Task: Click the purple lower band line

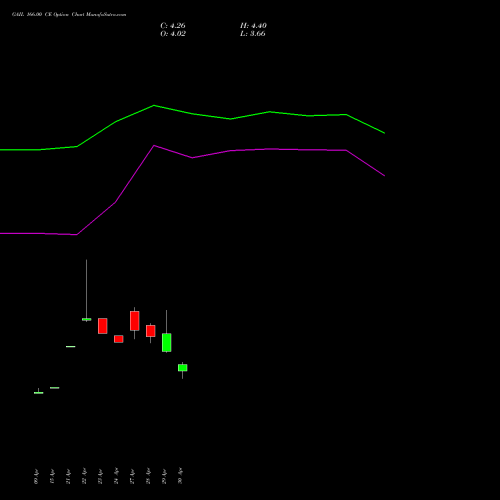Action: pyautogui.click(x=192, y=157)
